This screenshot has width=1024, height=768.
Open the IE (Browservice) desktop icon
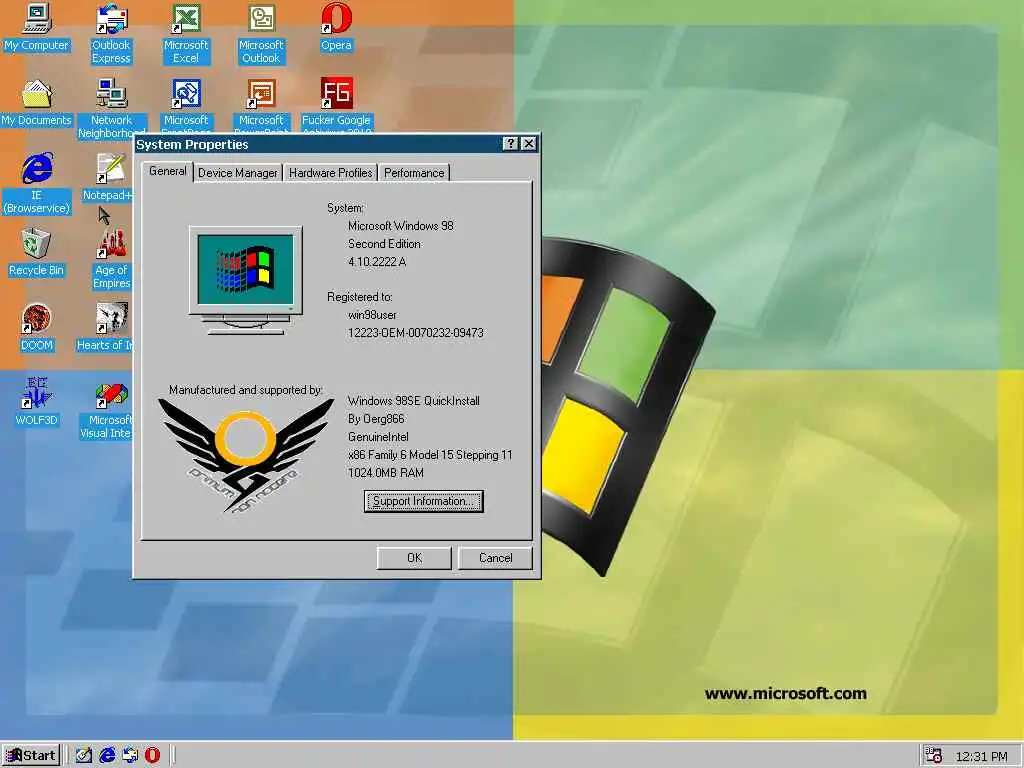[36, 183]
